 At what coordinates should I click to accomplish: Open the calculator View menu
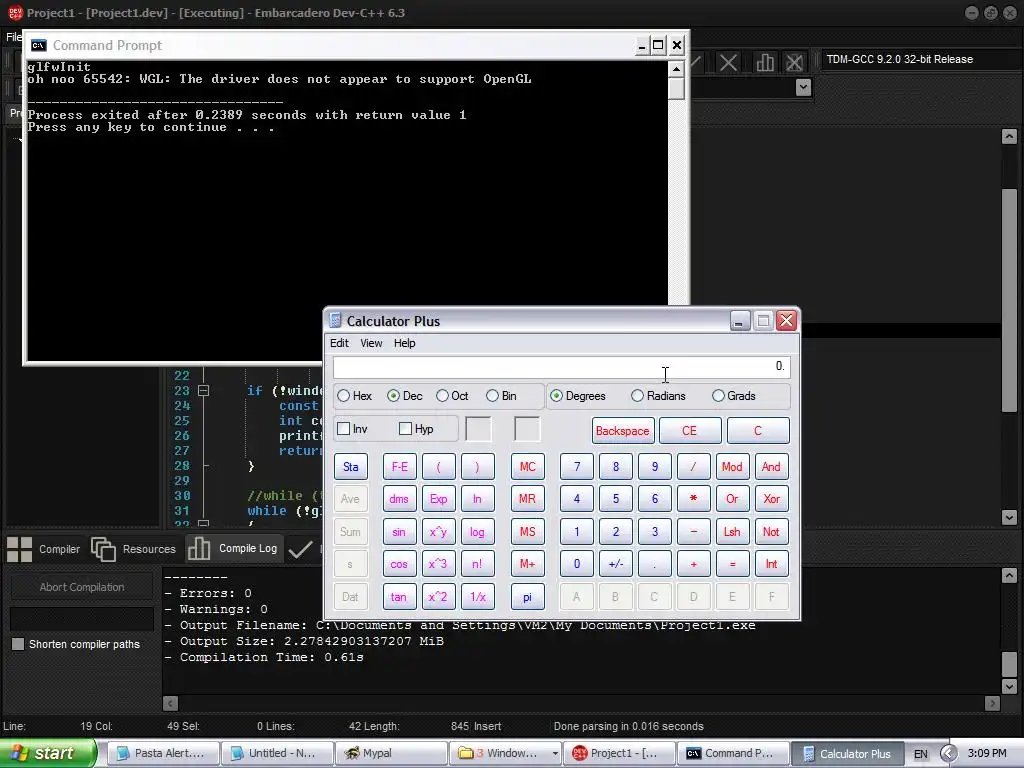371,343
